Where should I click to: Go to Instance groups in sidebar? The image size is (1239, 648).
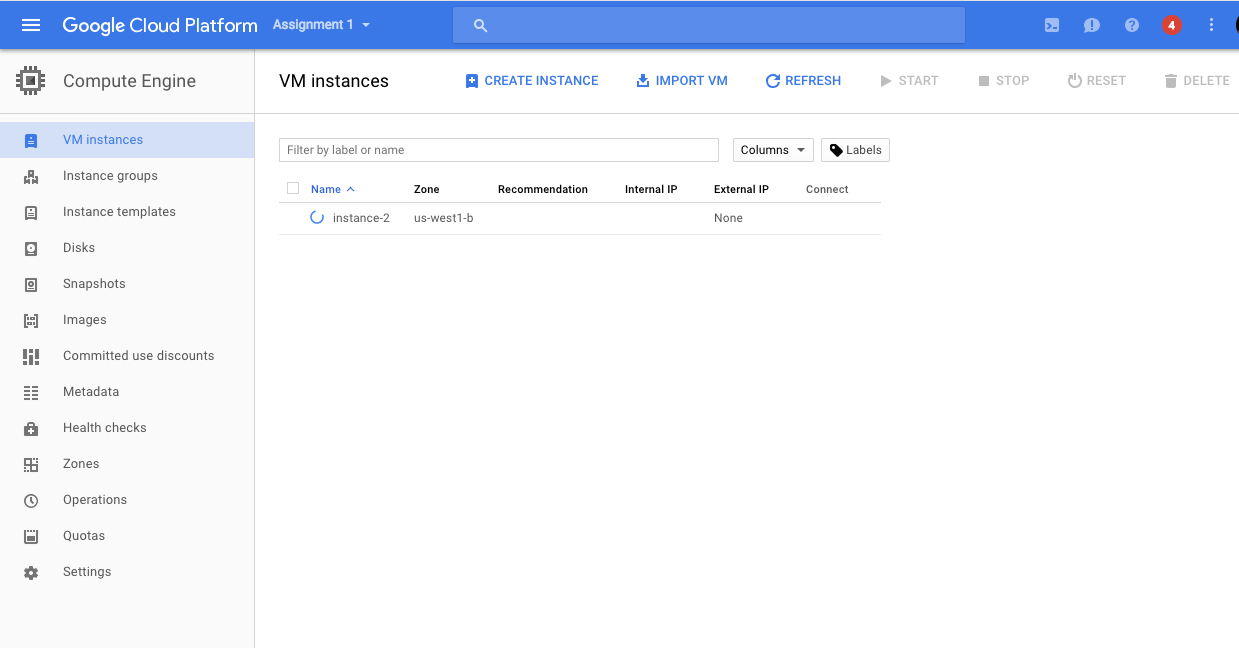point(110,176)
